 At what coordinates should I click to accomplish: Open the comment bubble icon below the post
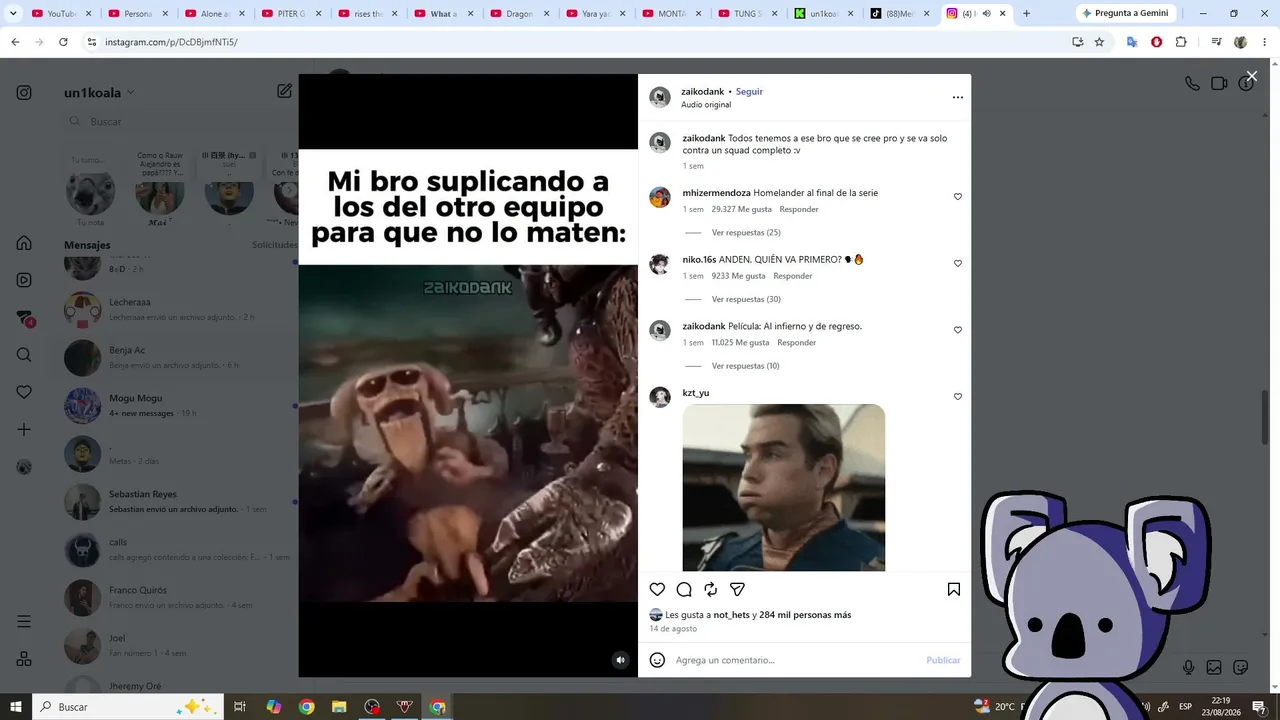(x=684, y=590)
